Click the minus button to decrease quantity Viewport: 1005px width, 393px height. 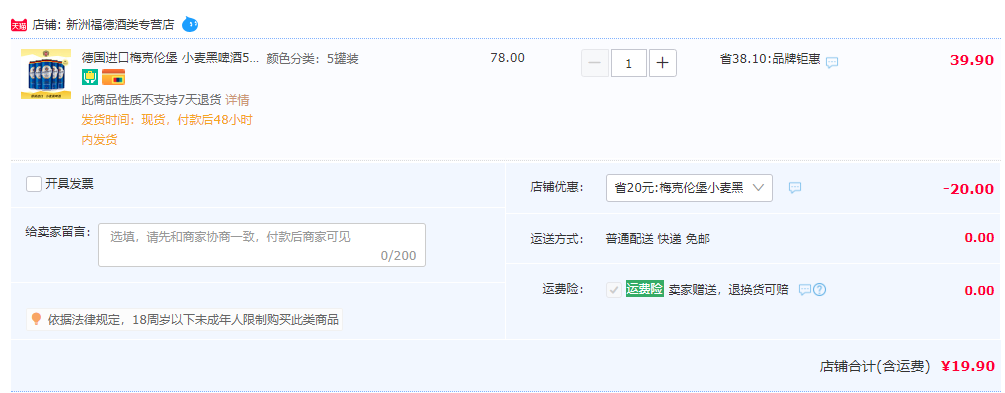(595, 63)
